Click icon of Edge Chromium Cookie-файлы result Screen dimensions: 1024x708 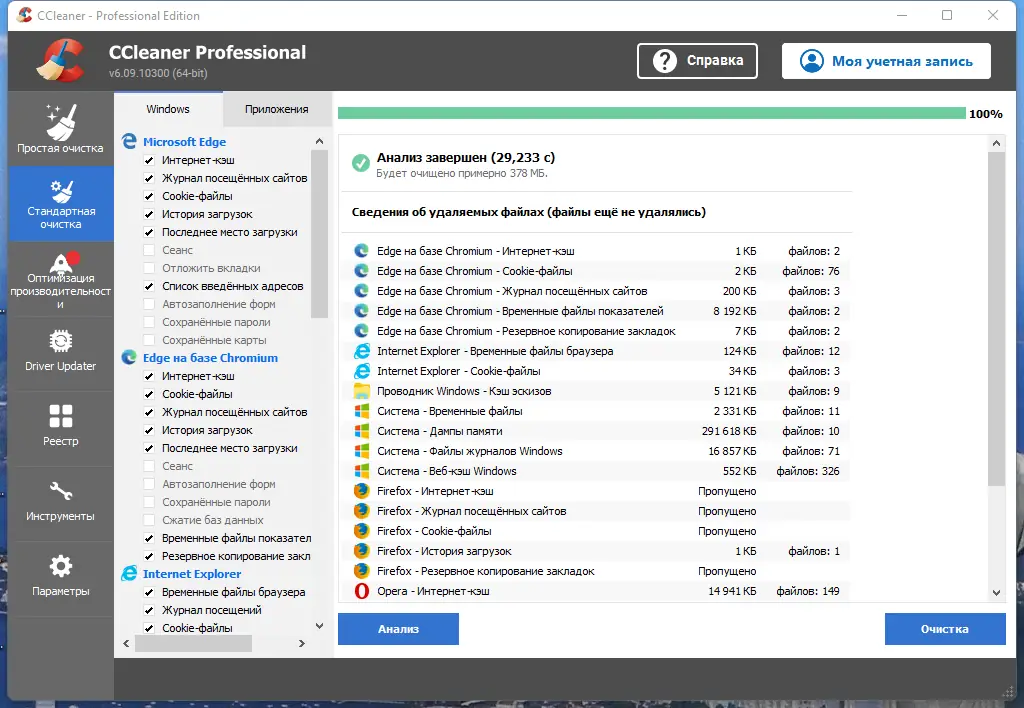361,271
